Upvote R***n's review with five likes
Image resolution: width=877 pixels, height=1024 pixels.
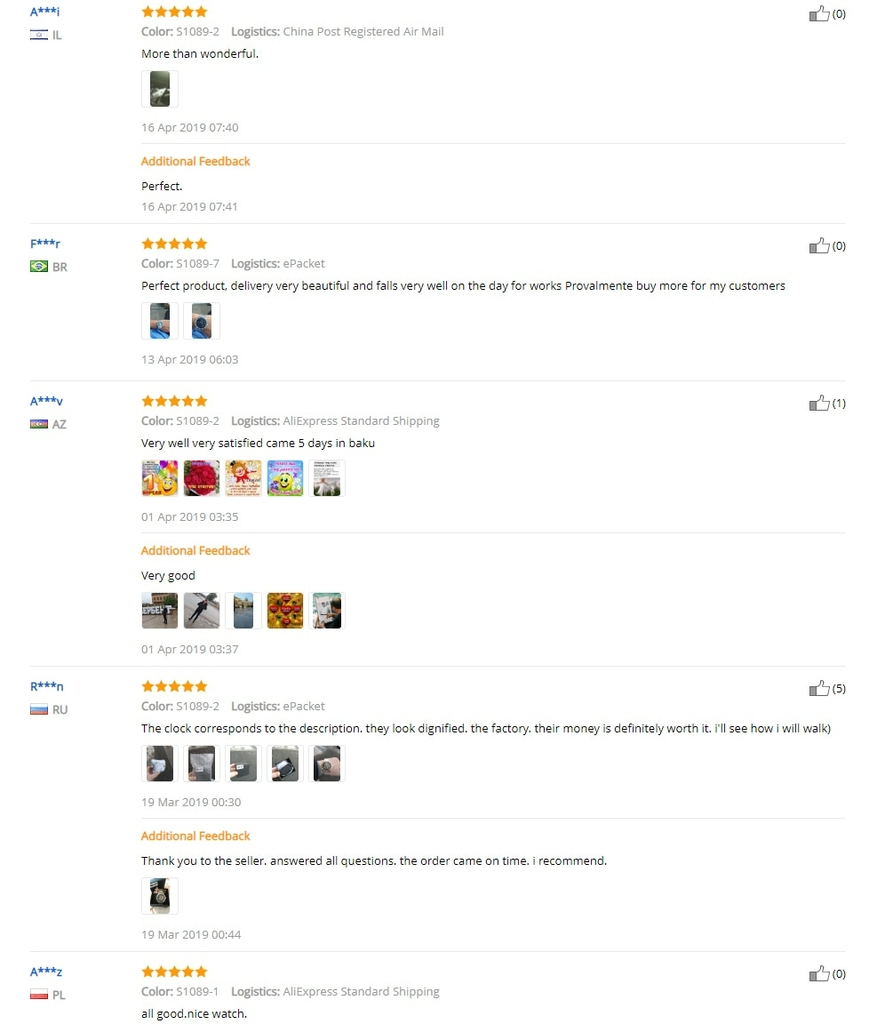(819, 688)
